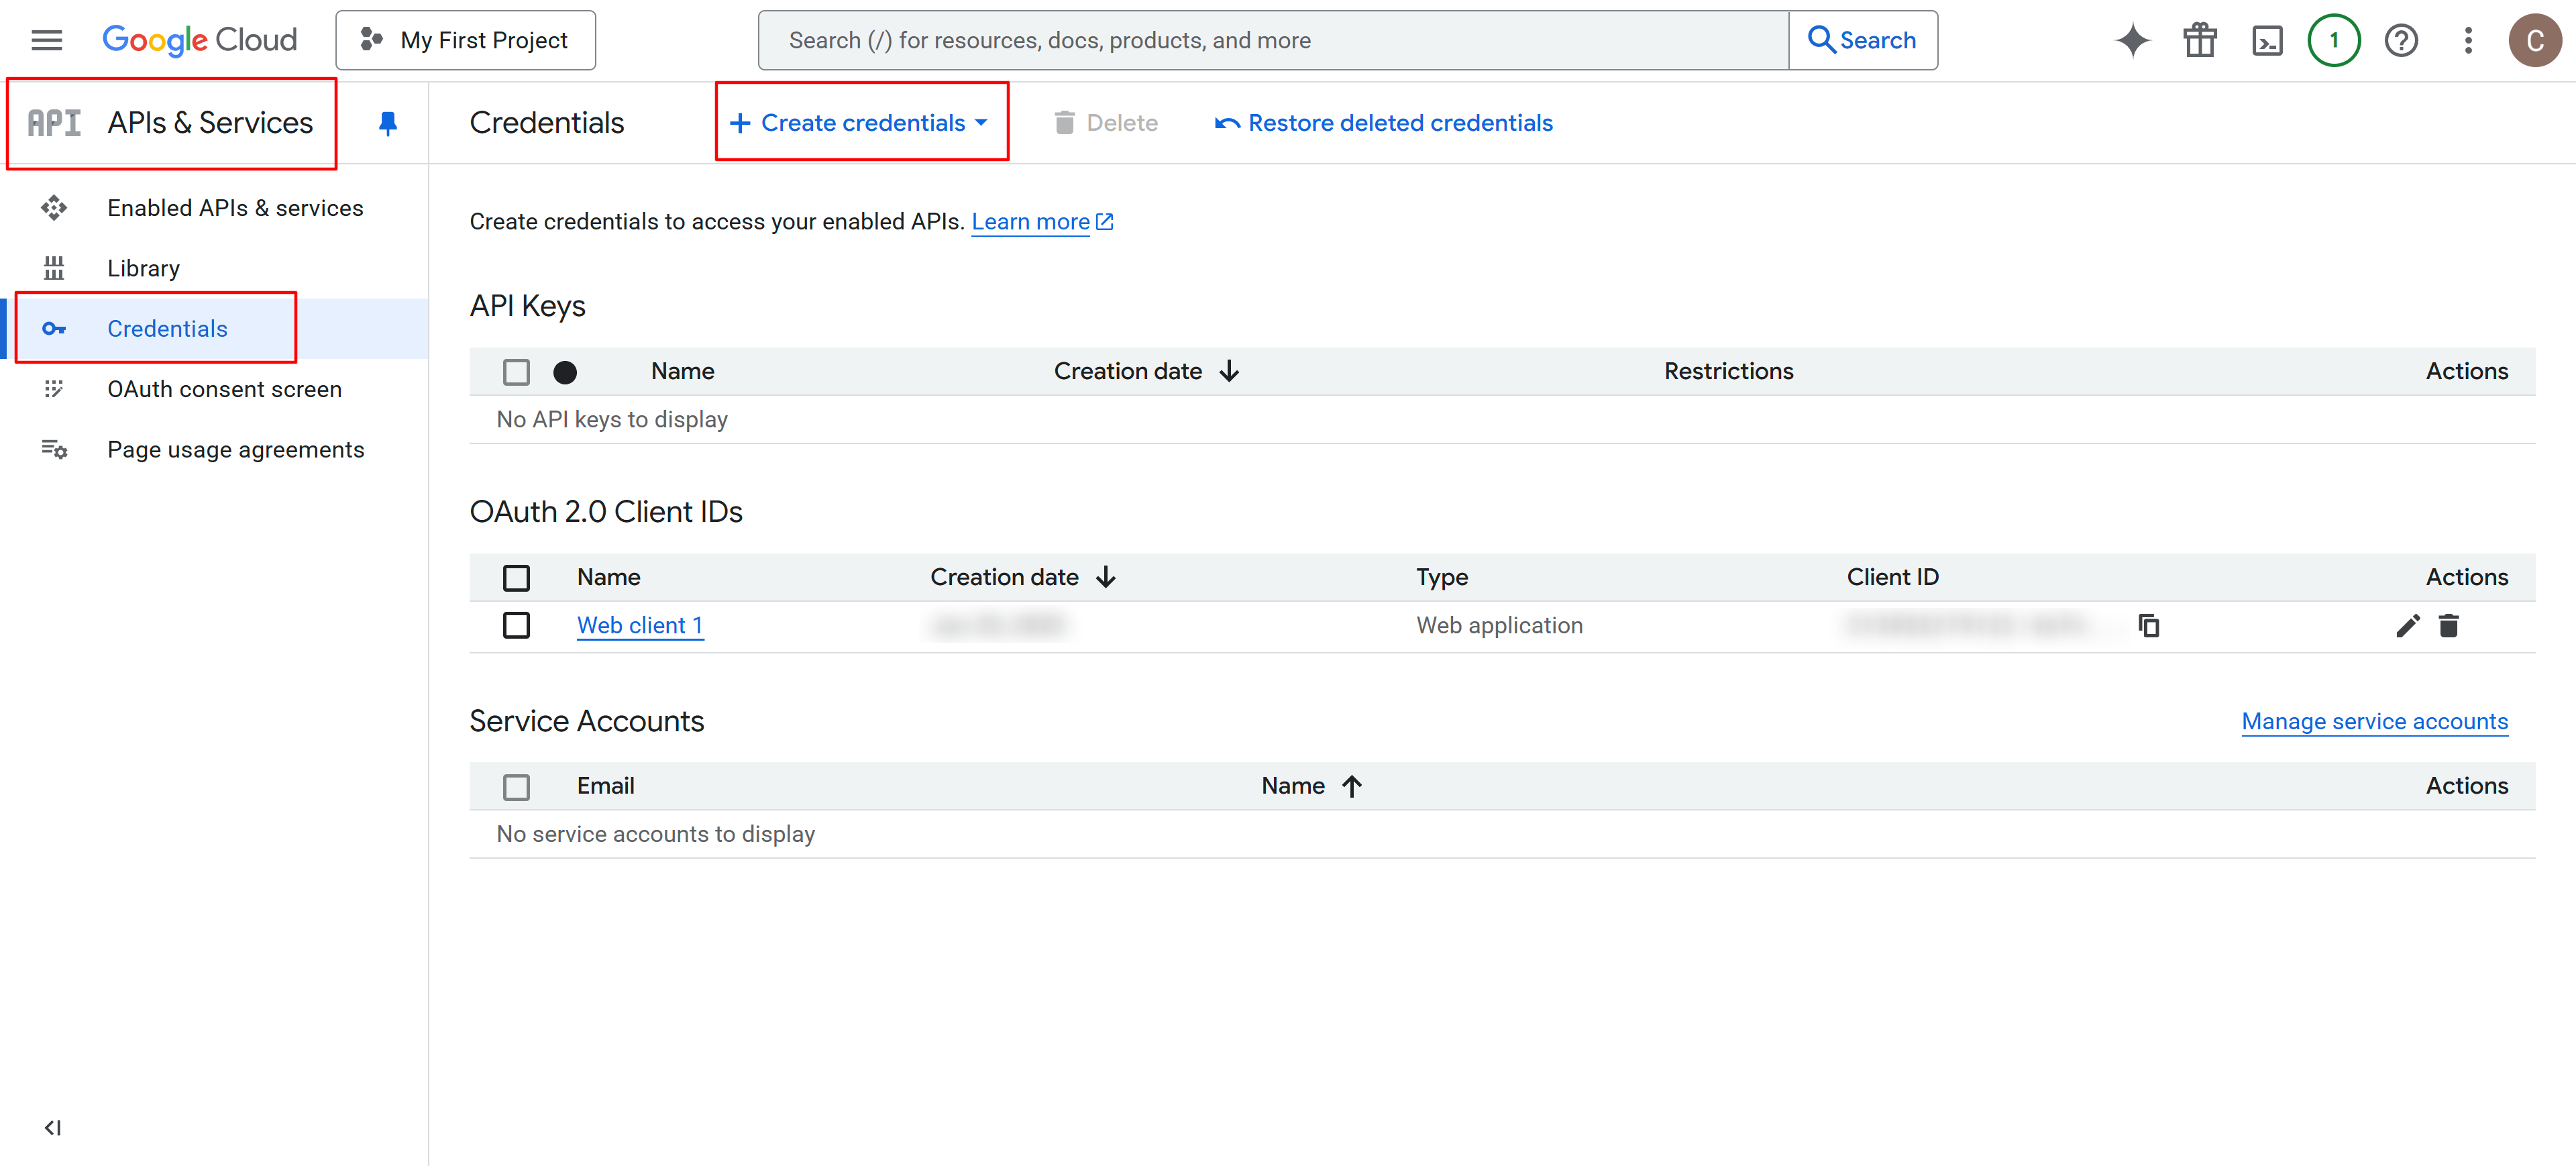Click the Gemini sparkle assistant icon

[x=2132, y=40]
